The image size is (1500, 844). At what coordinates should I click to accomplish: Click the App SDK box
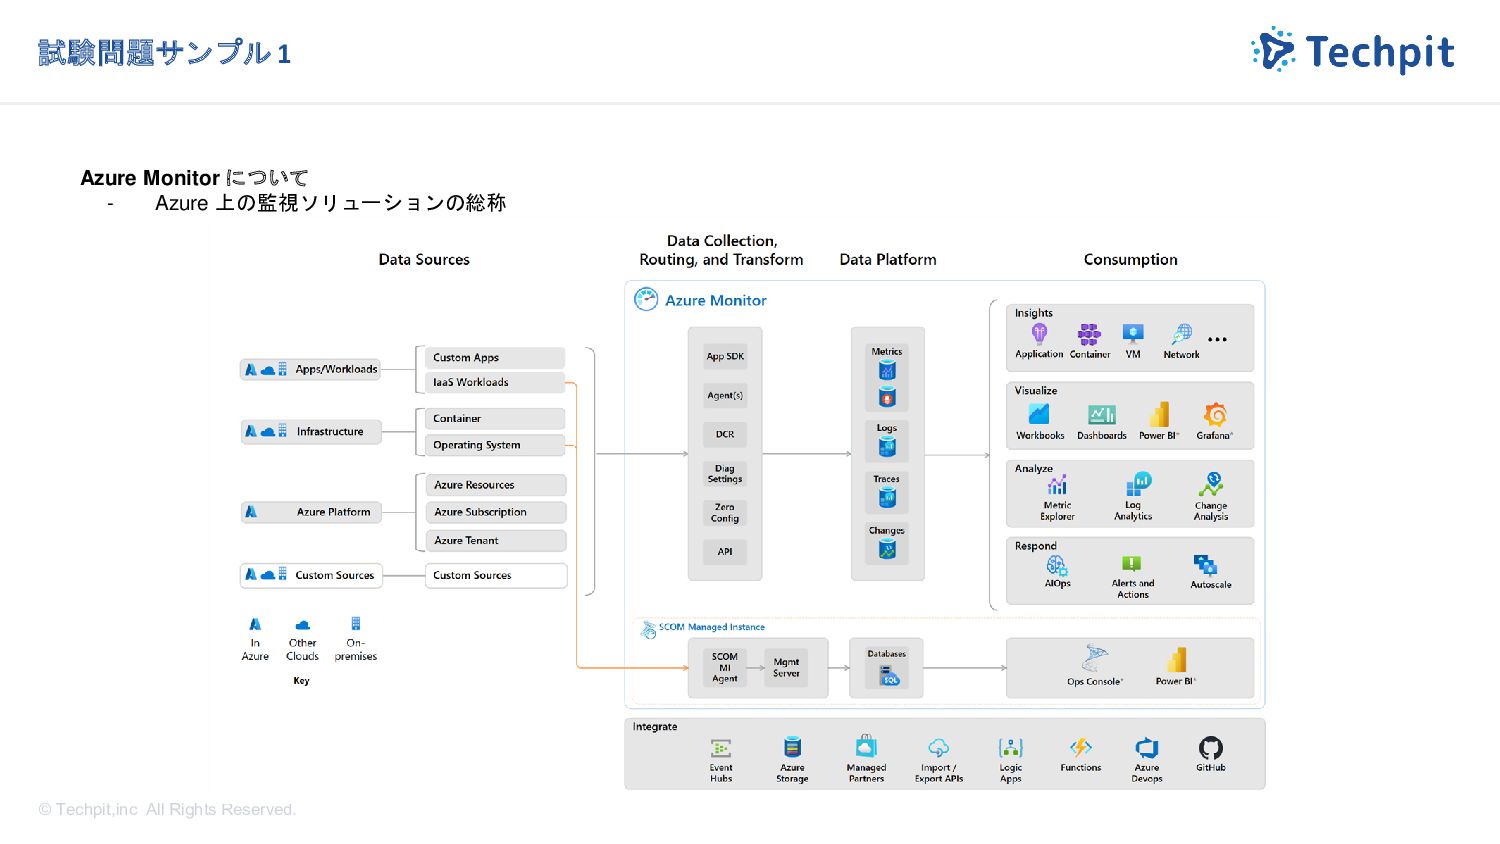pos(725,356)
